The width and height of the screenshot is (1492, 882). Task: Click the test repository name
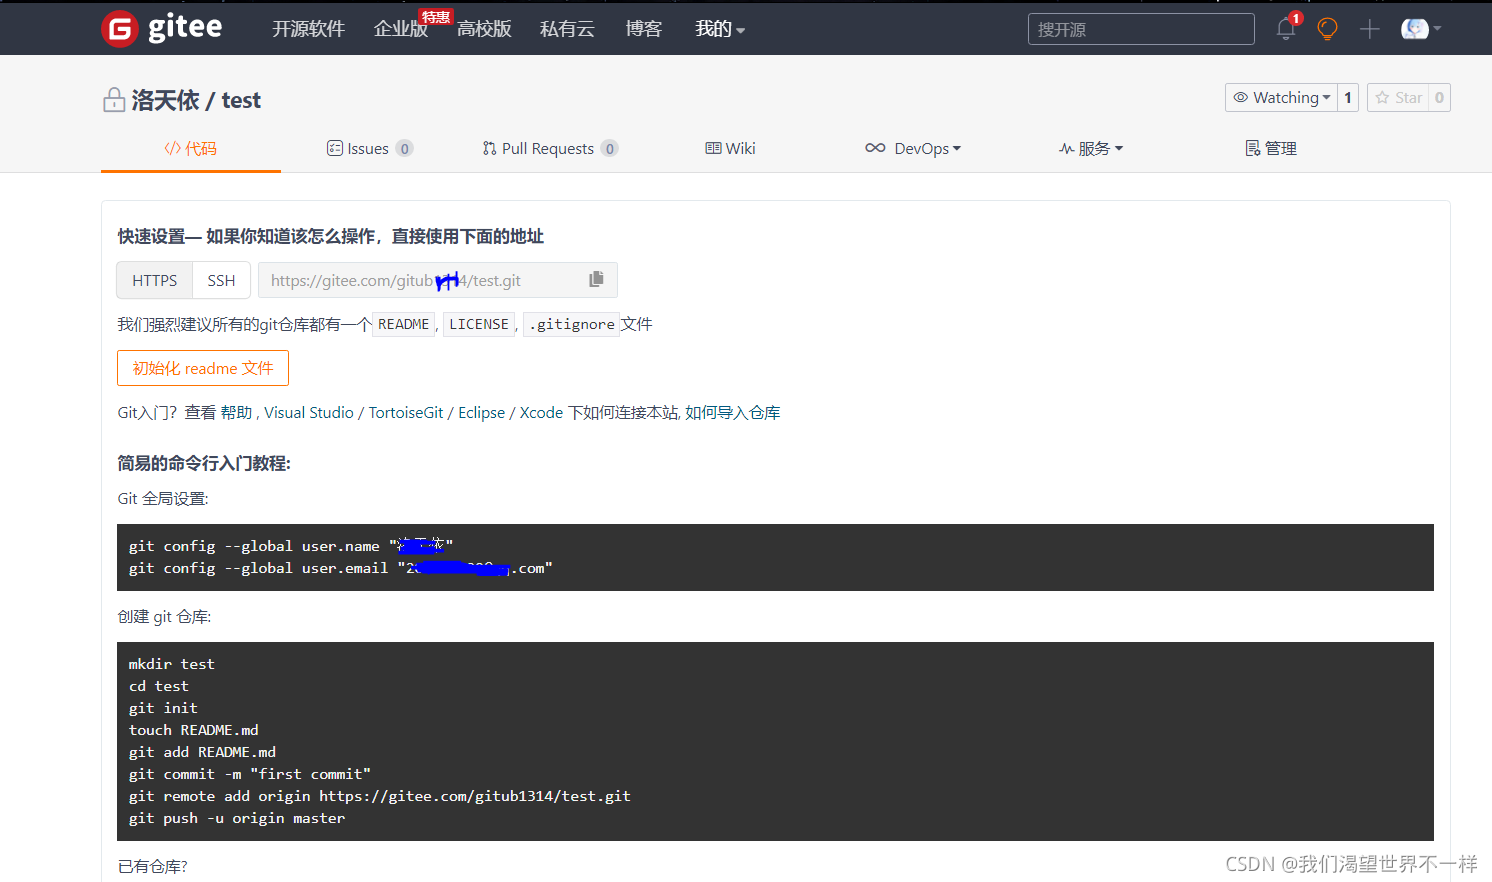pyautogui.click(x=241, y=100)
